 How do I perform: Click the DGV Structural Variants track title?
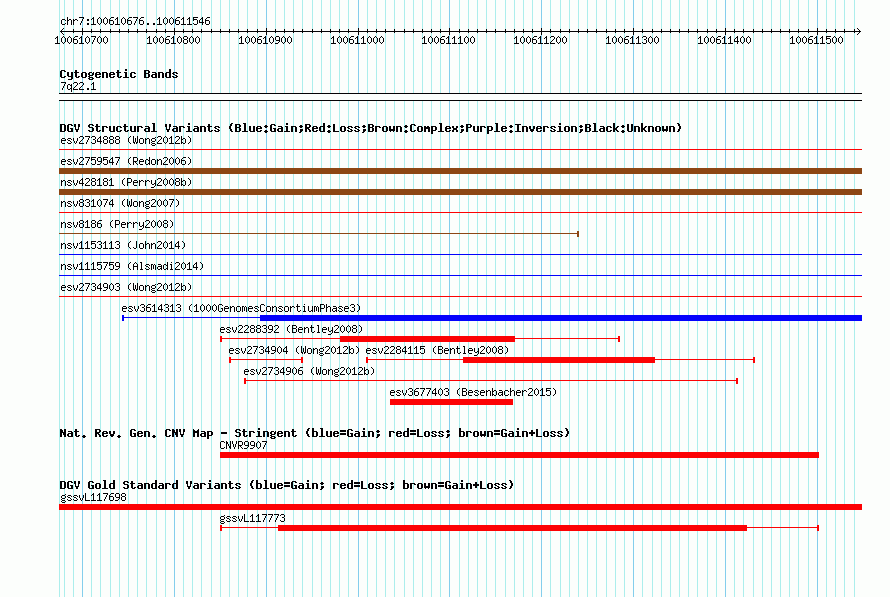tap(371, 128)
